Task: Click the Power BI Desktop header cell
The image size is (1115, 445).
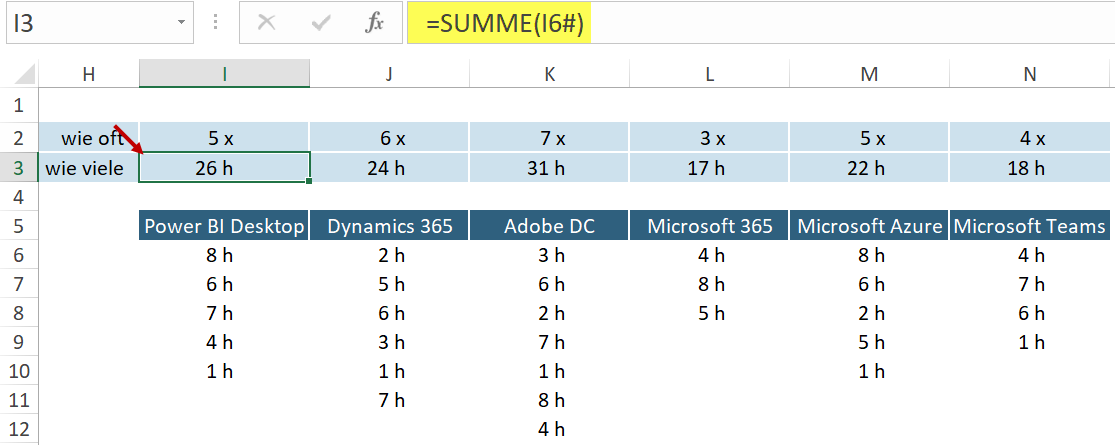Action: point(224,226)
